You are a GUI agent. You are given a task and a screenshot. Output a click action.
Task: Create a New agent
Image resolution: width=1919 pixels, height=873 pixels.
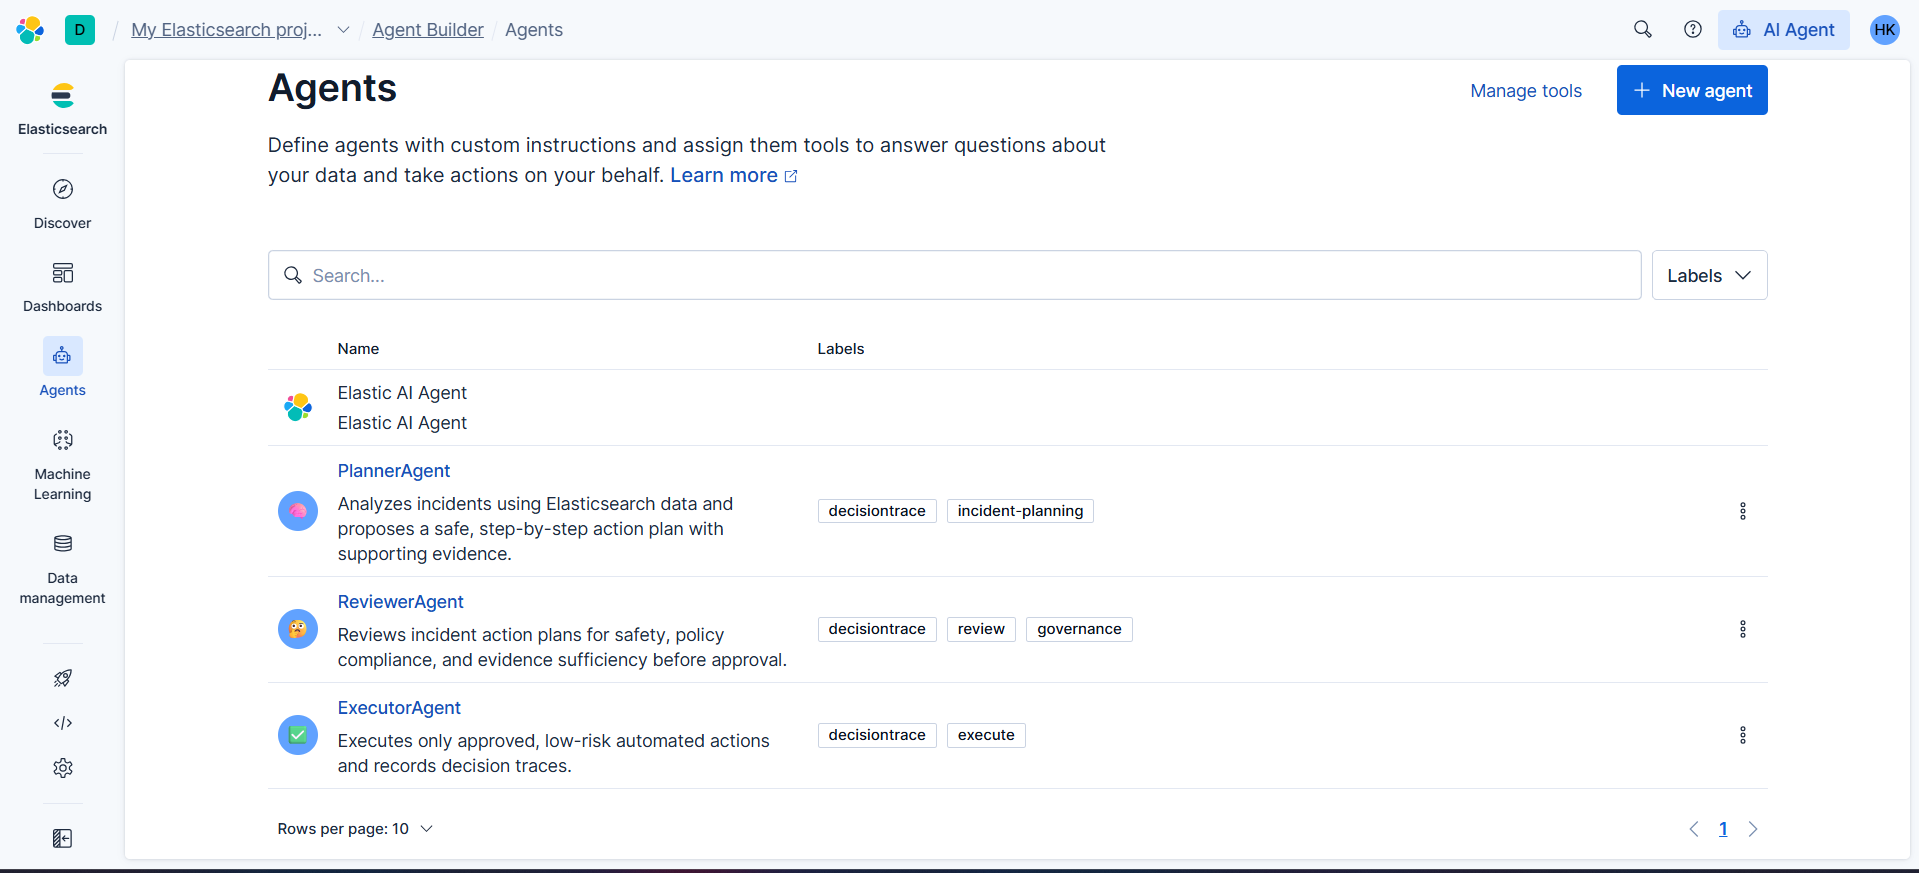click(1692, 90)
